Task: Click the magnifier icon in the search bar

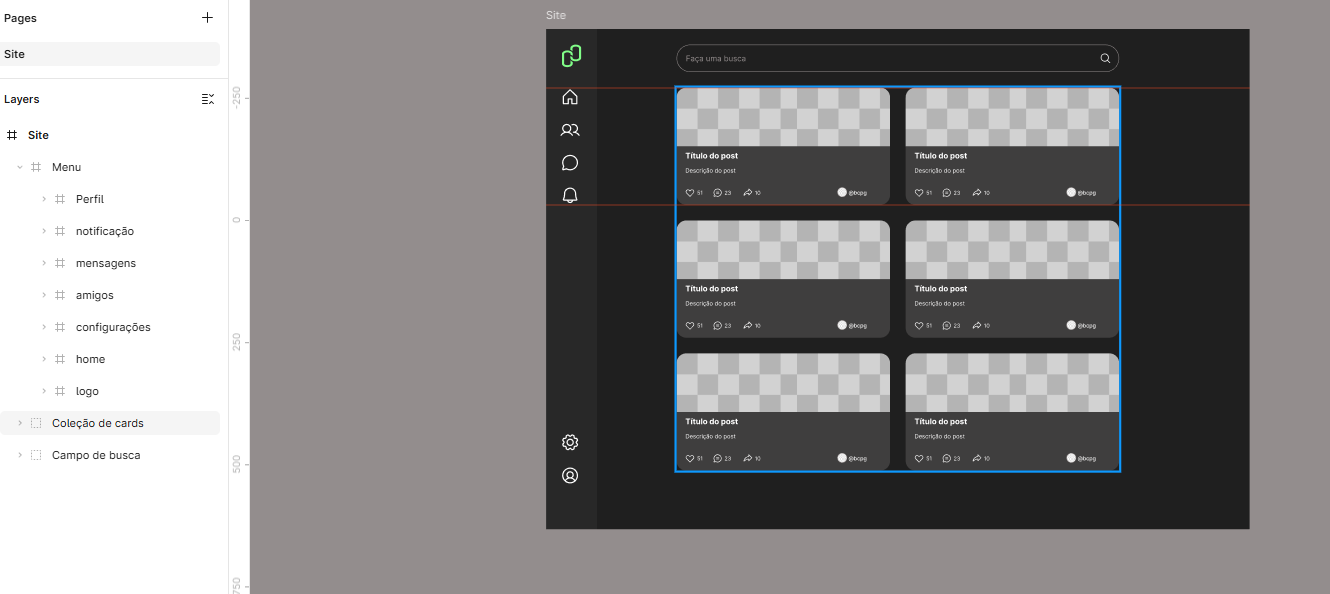Action: [1105, 58]
